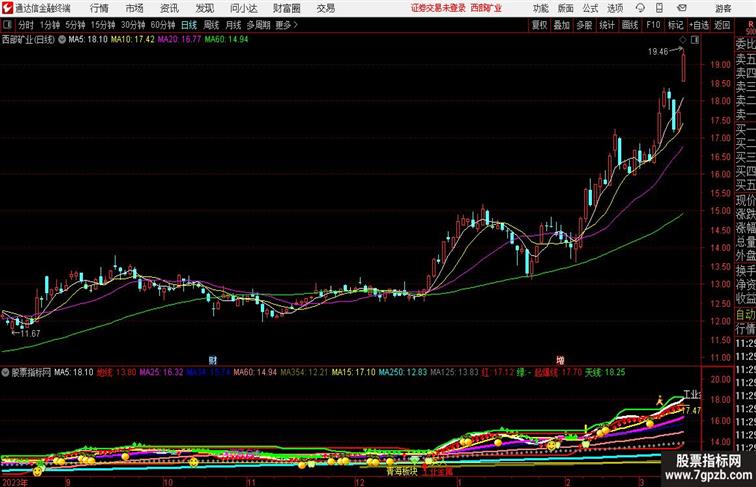Viewport: 756px width, 487px height.
Task: Click the red R badge in side panel
Action: point(750,24)
